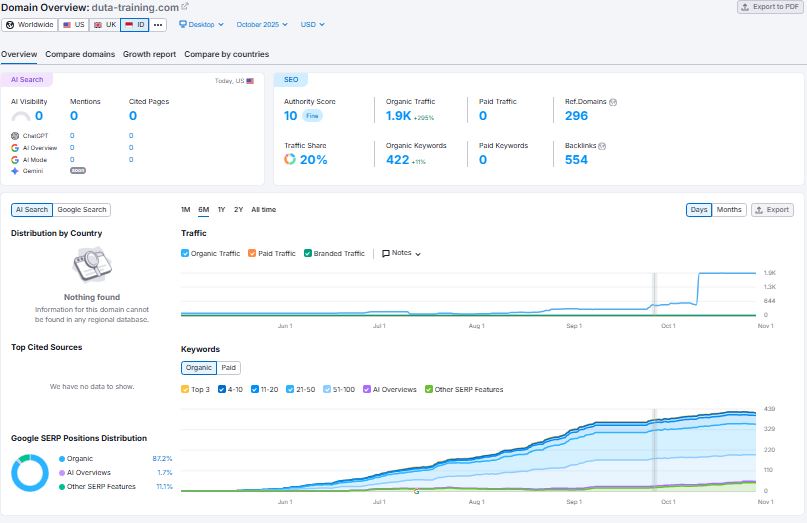The width and height of the screenshot is (807, 523).
Task: Open the Growth report tab
Action: click(149, 54)
